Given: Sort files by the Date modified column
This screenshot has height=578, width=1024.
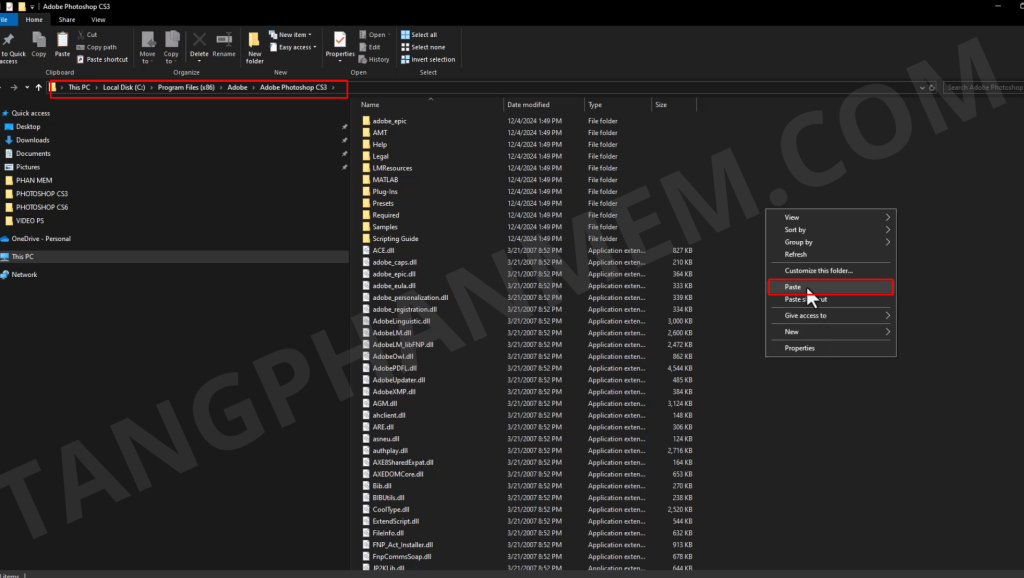Looking at the screenshot, I should point(528,105).
